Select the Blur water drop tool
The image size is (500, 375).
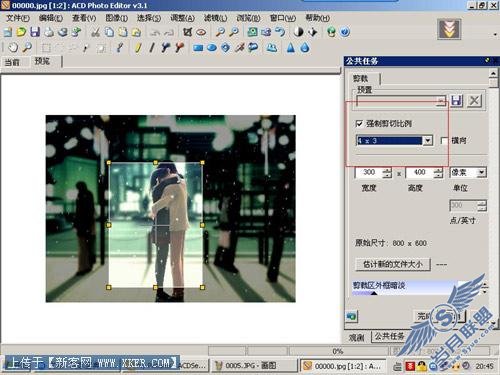305,48
